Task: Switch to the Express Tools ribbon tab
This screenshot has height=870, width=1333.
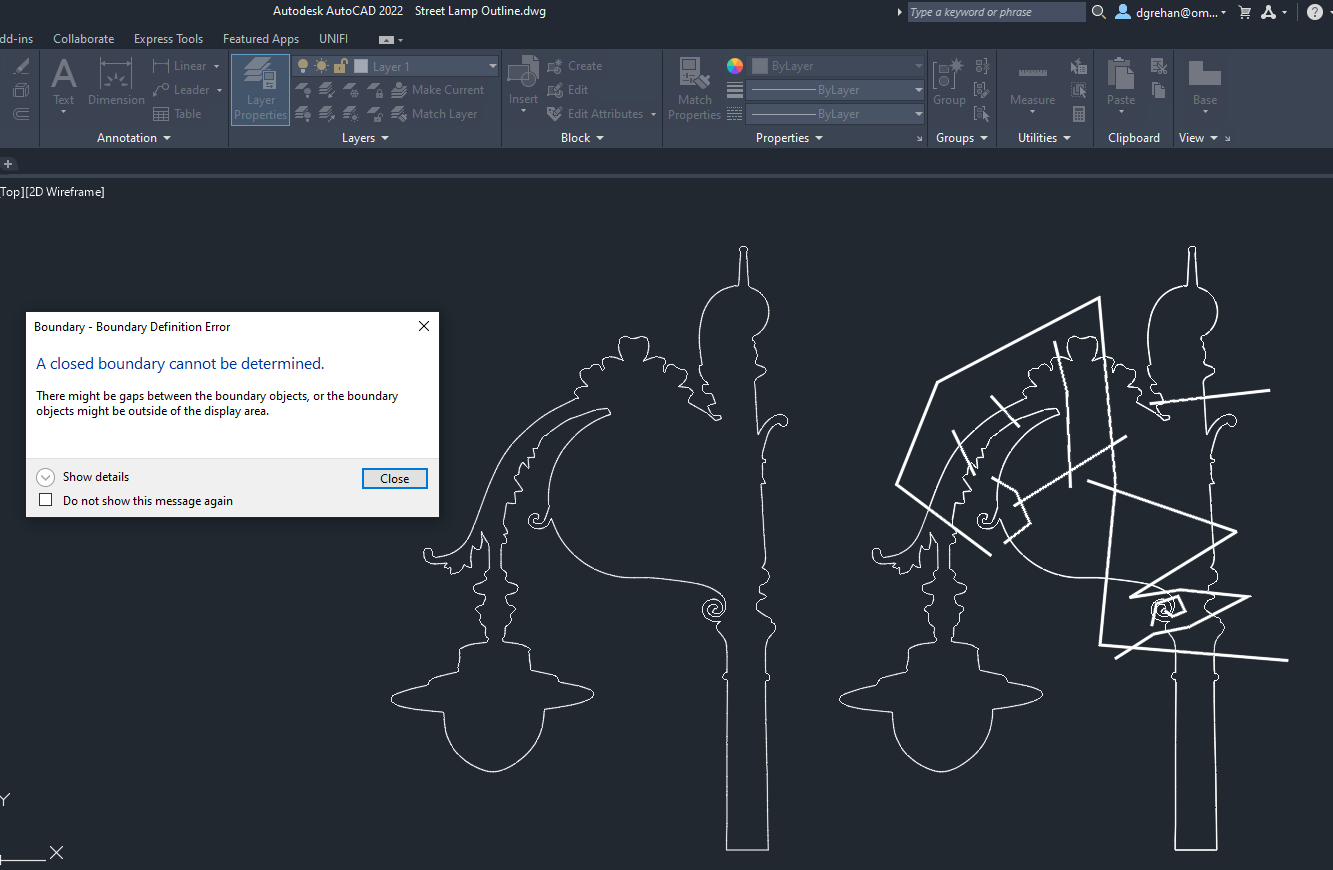Action: point(168,39)
